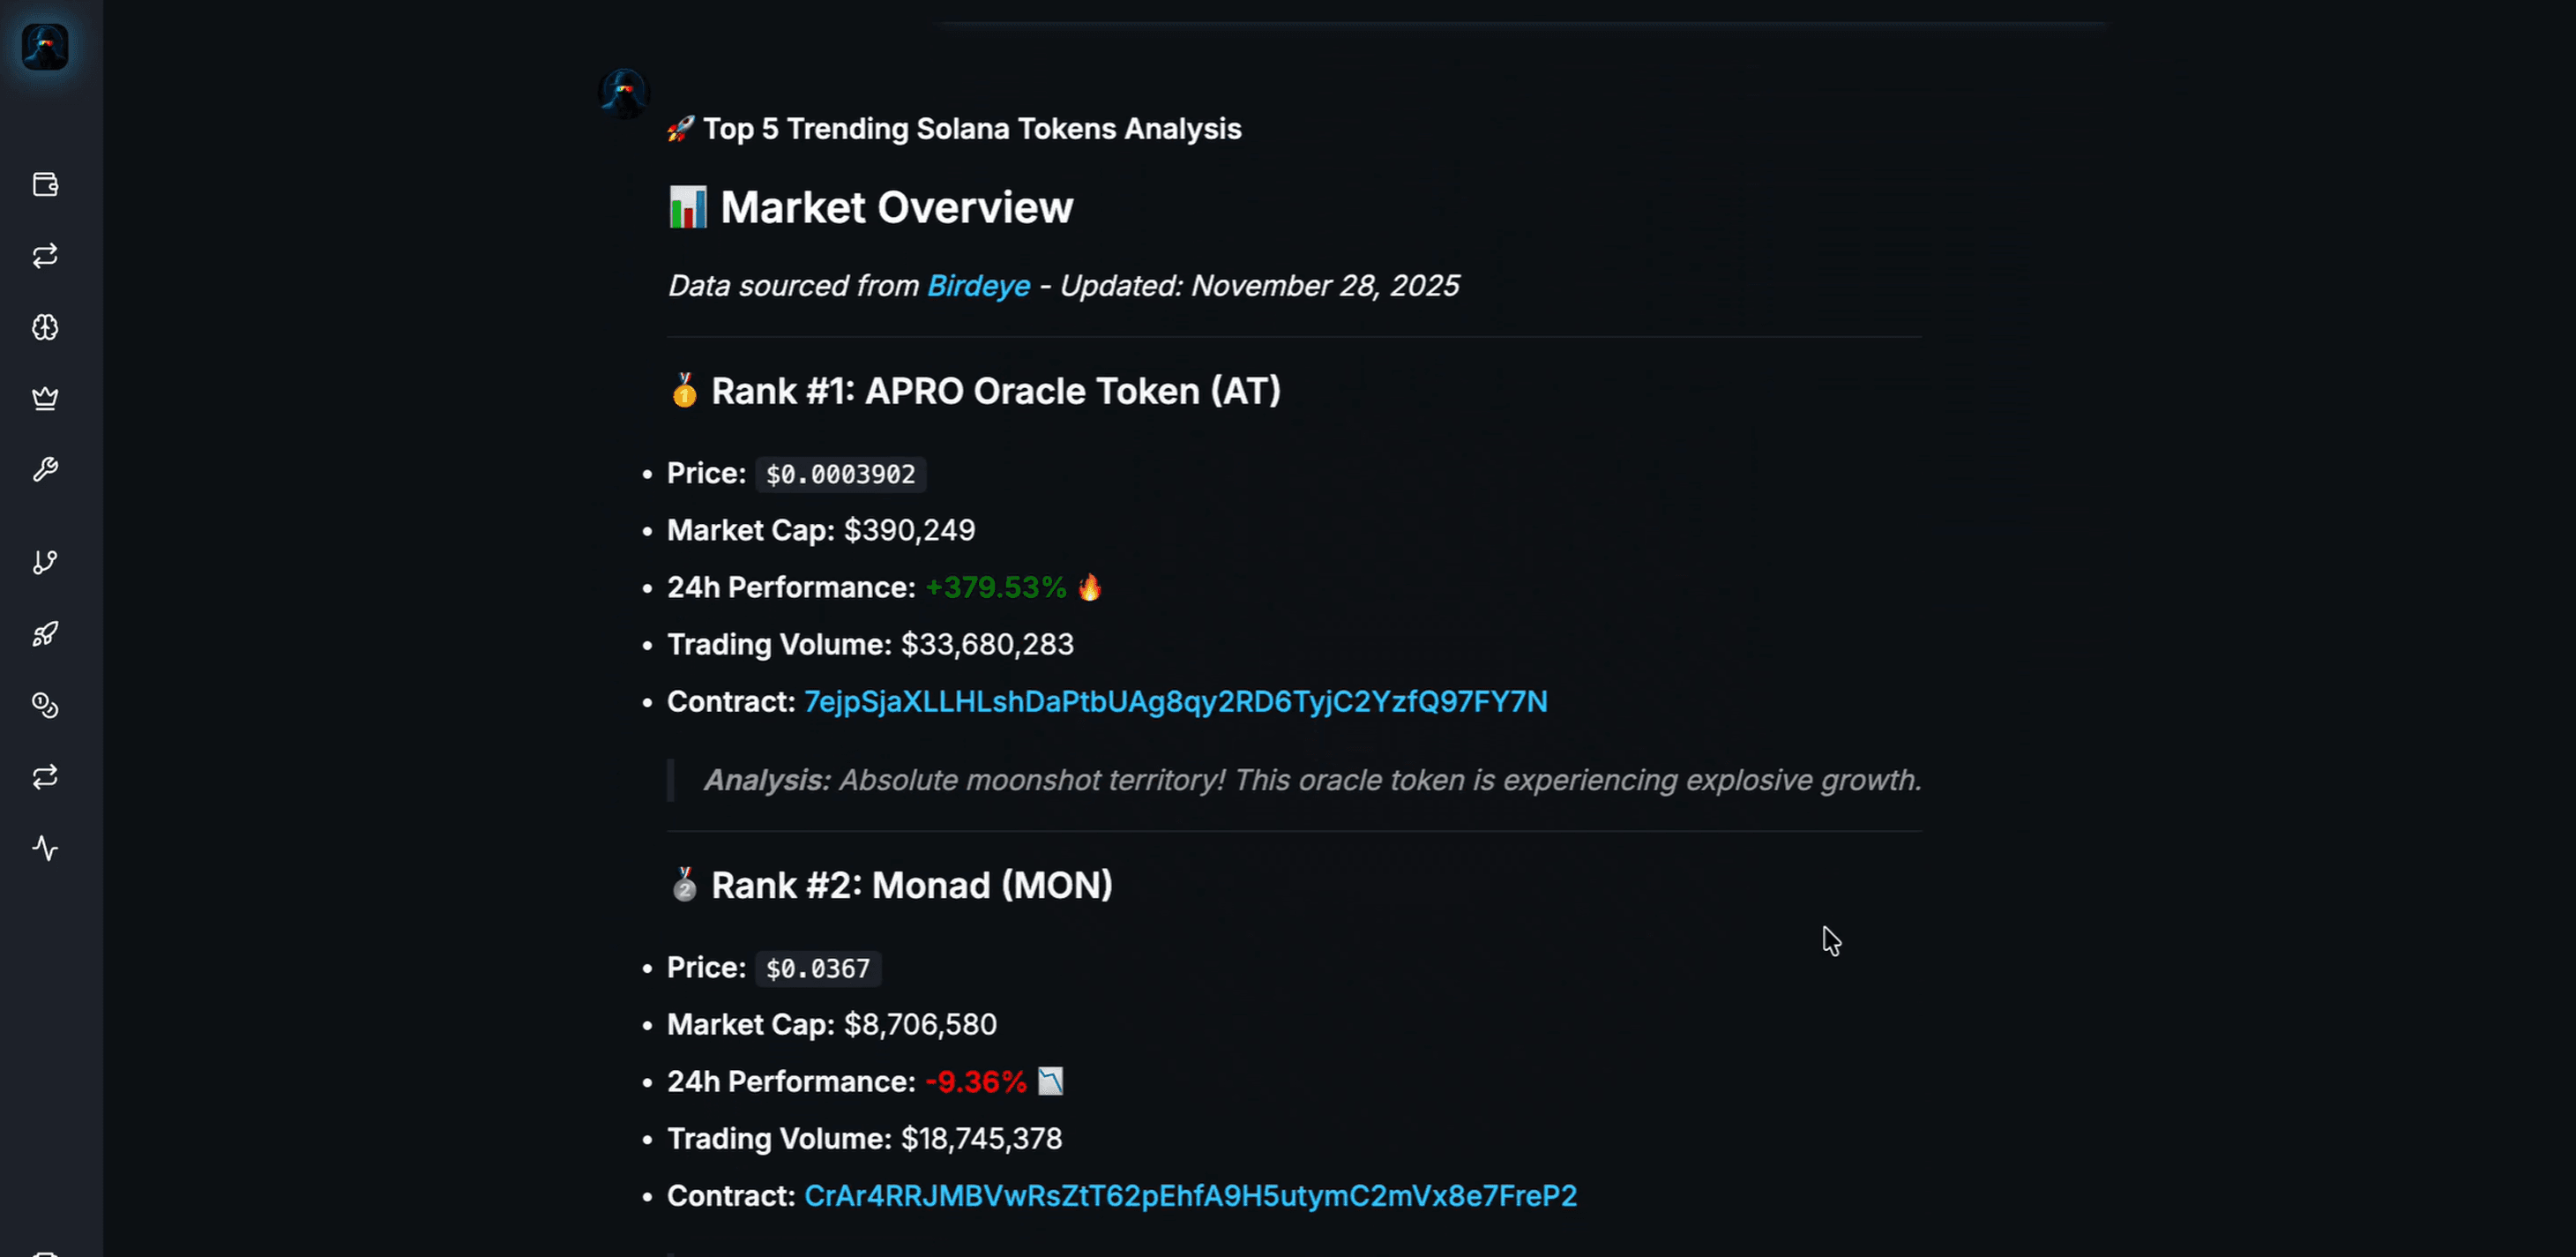Select the crown icon in sidebar
The height and width of the screenshot is (1257, 2576).
pos(45,399)
